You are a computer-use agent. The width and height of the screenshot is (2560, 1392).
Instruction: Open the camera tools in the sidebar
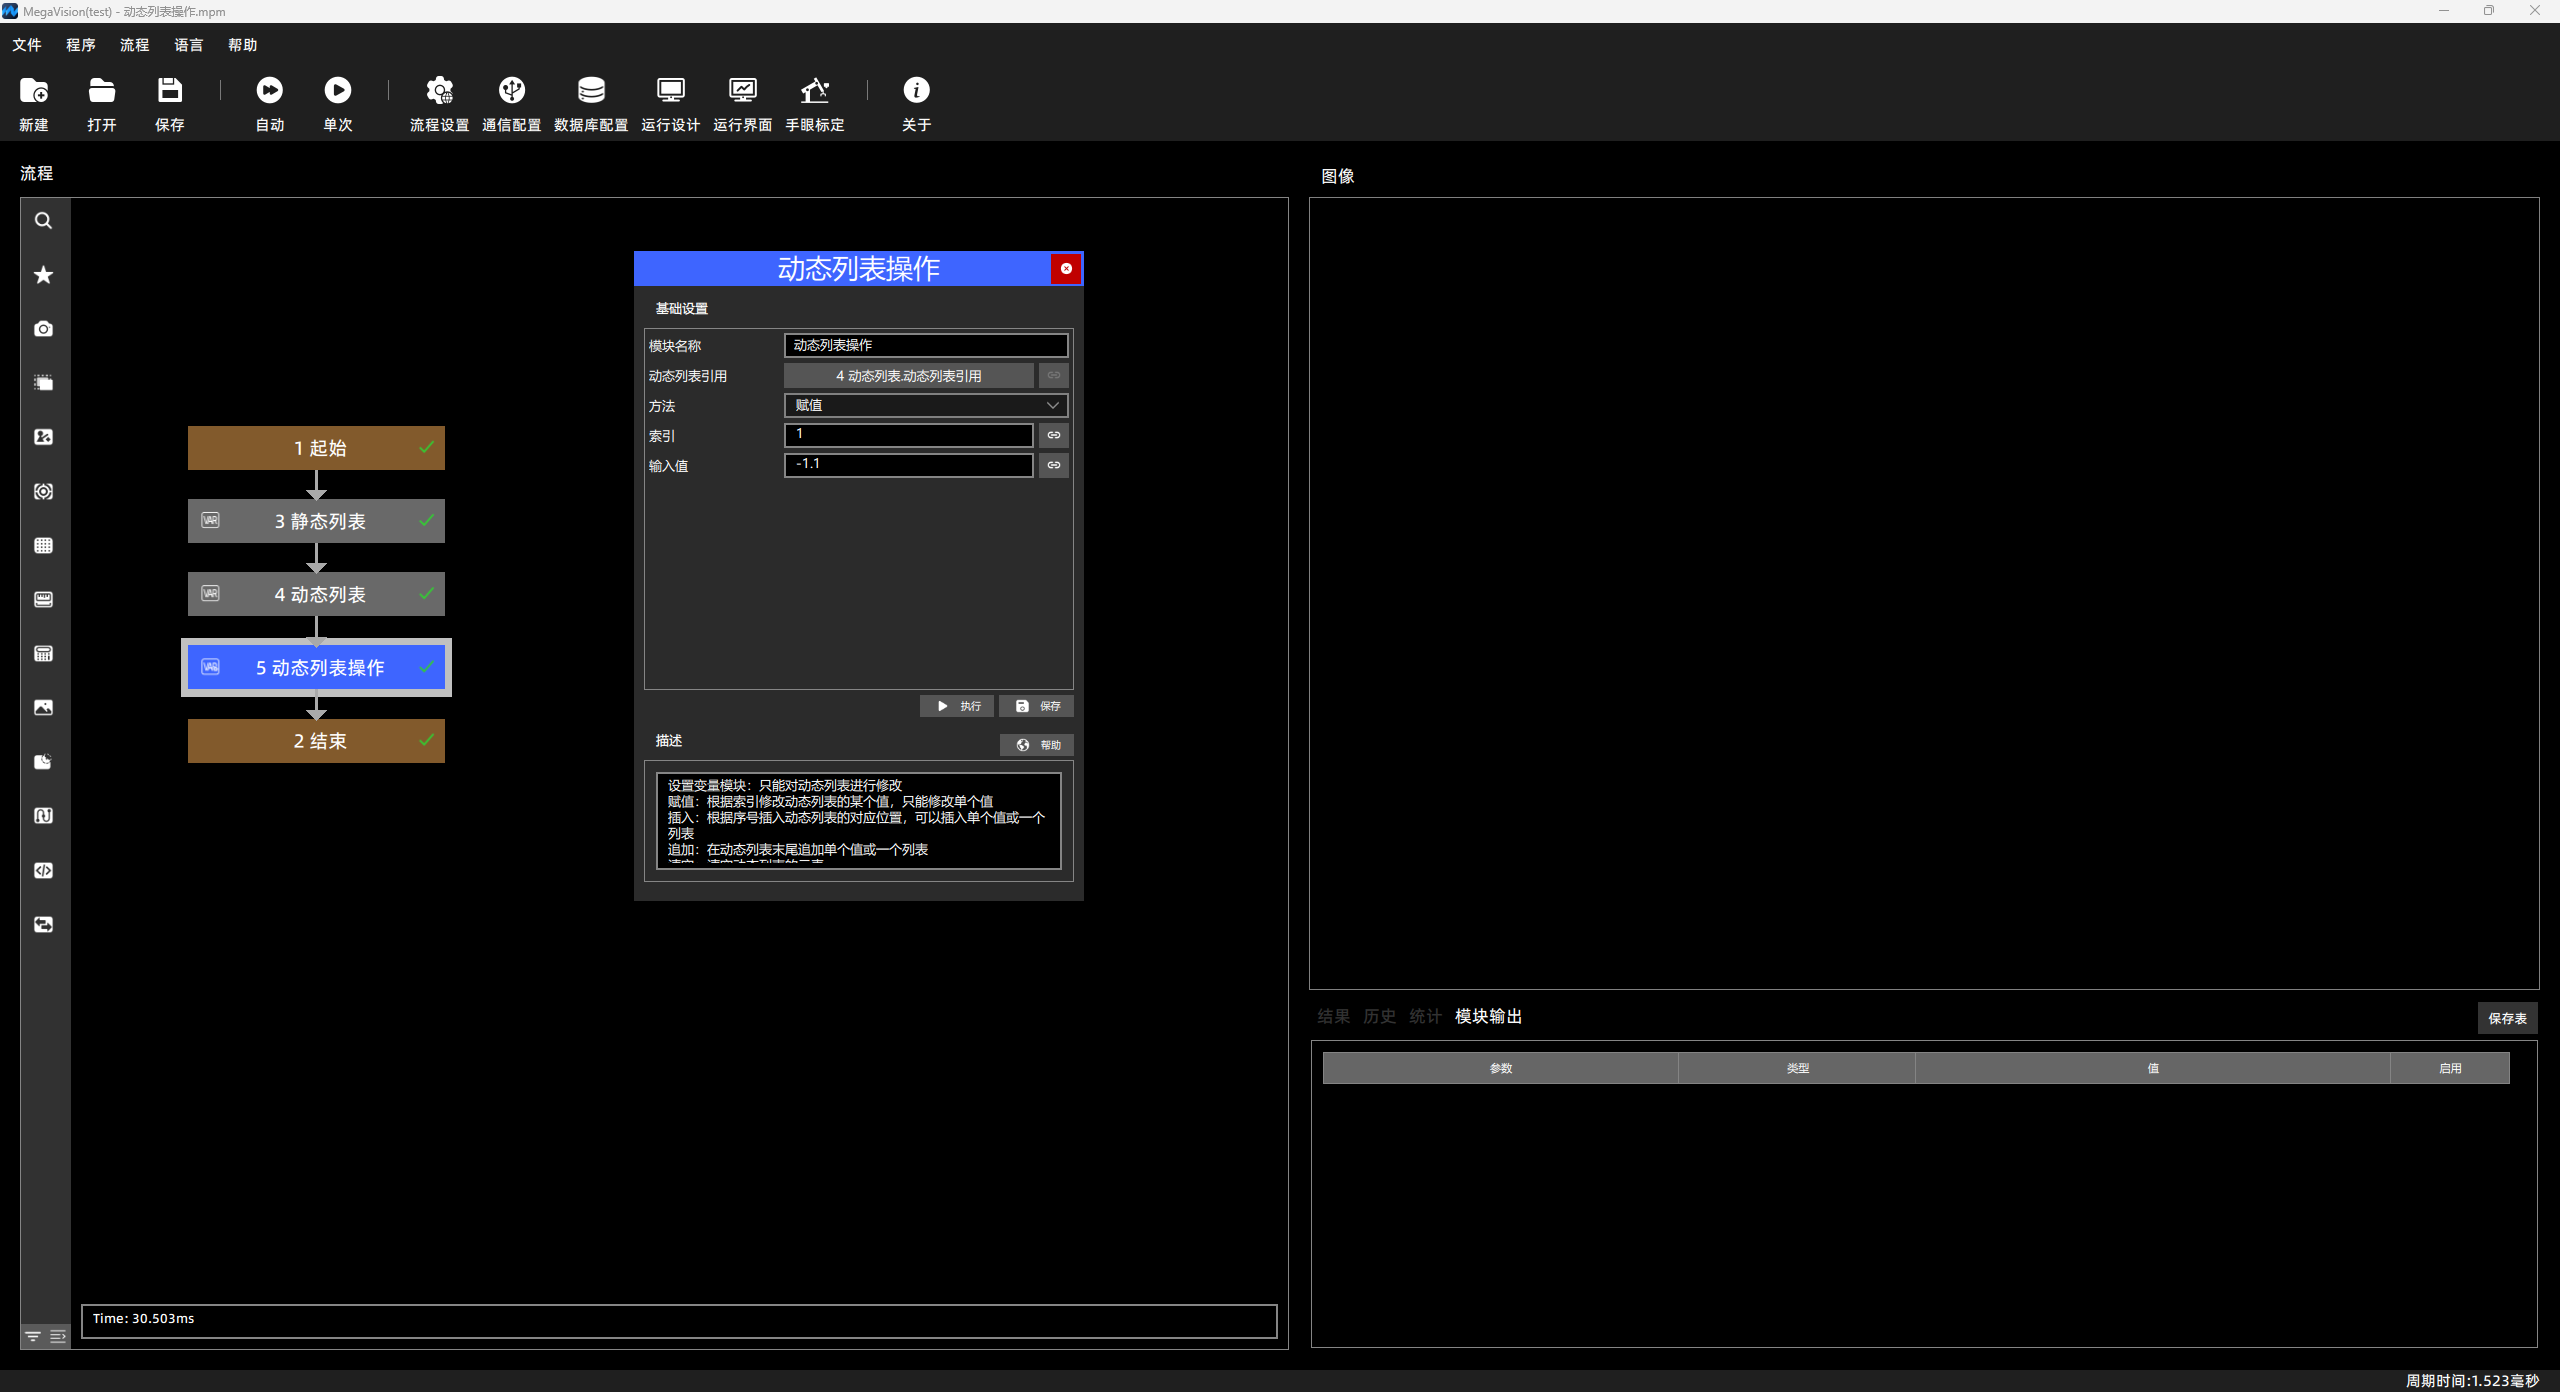(44, 329)
